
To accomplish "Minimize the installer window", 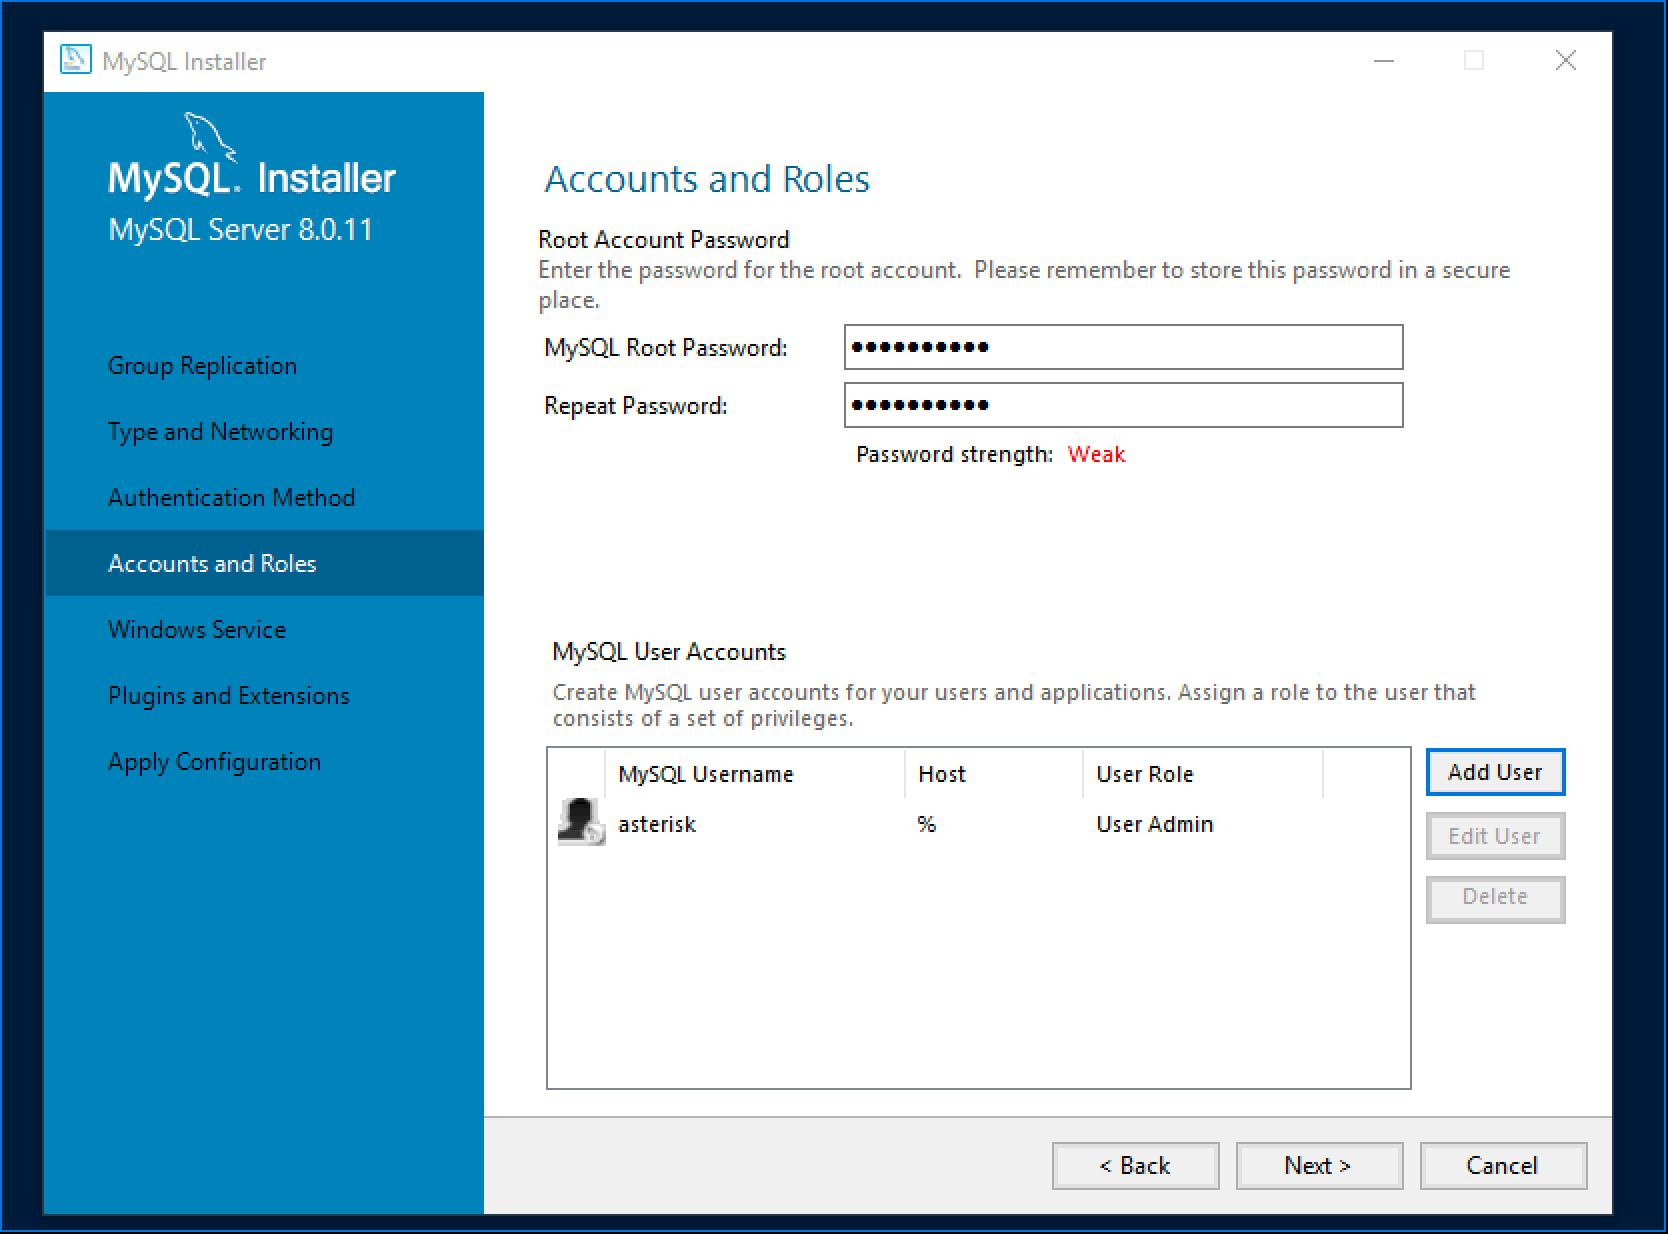I will [x=1384, y=61].
